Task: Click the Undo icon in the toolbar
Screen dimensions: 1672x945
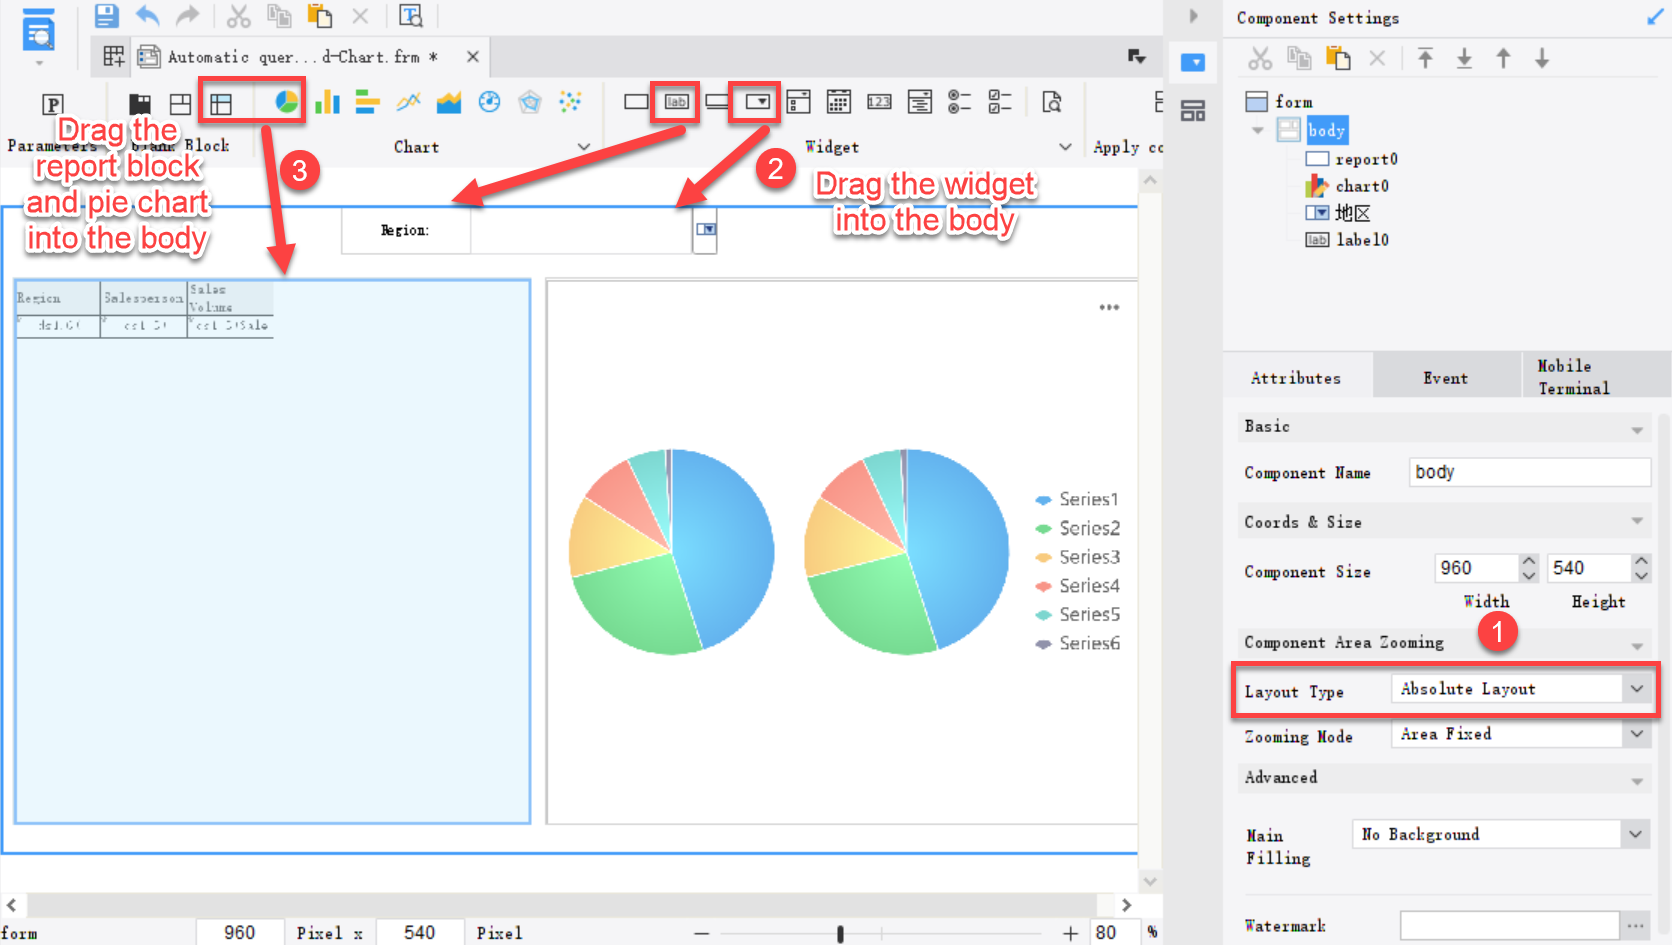Action: tap(146, 15)
